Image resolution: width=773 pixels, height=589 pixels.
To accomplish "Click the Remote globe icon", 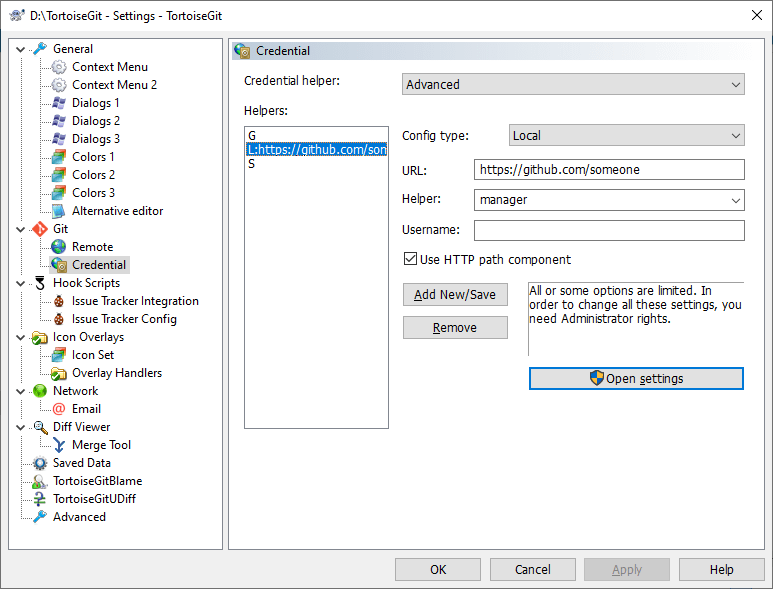I will (59, 247).
